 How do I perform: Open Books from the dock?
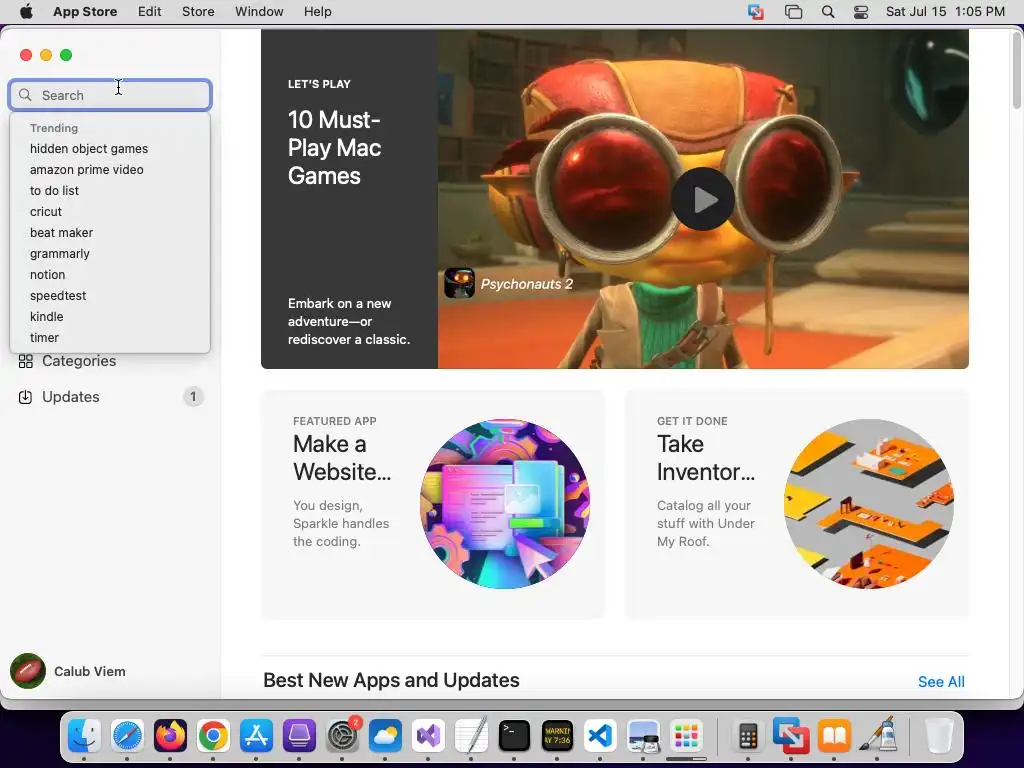point(835,737)
